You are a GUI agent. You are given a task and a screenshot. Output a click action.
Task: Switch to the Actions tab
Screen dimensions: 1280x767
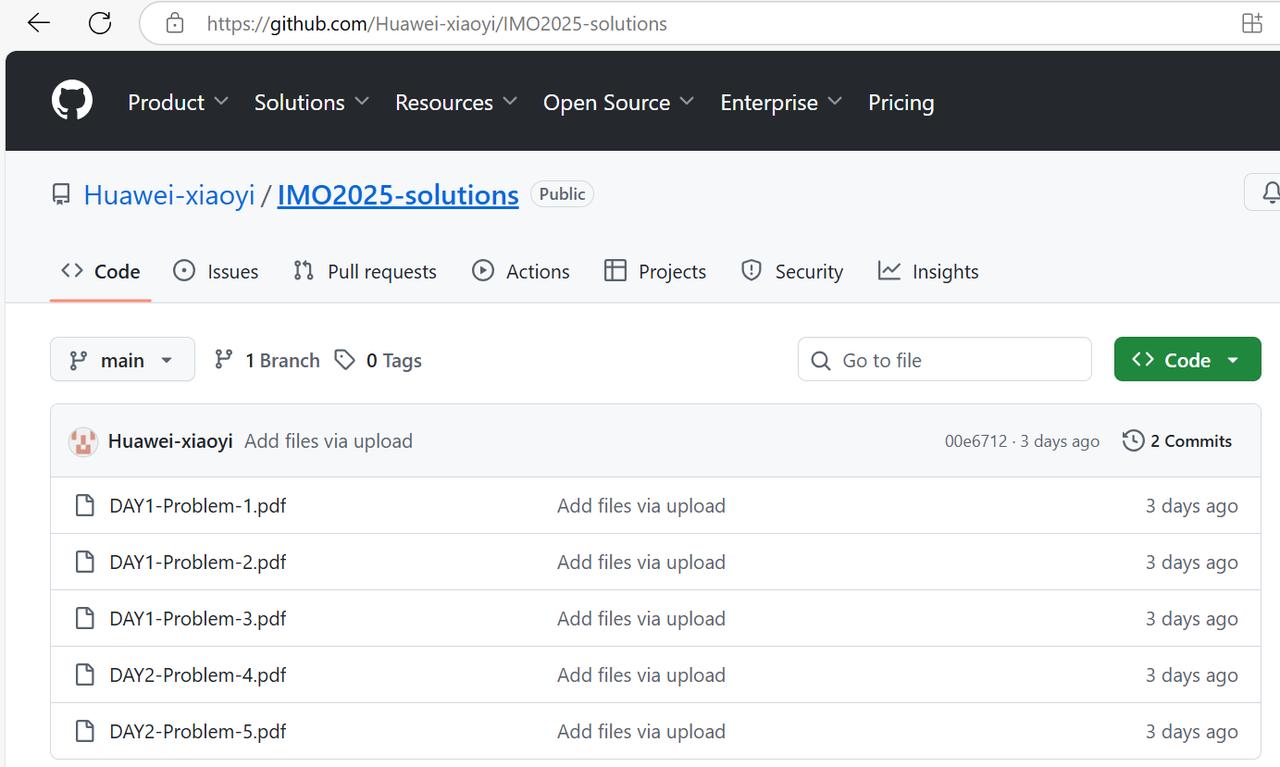521,271
